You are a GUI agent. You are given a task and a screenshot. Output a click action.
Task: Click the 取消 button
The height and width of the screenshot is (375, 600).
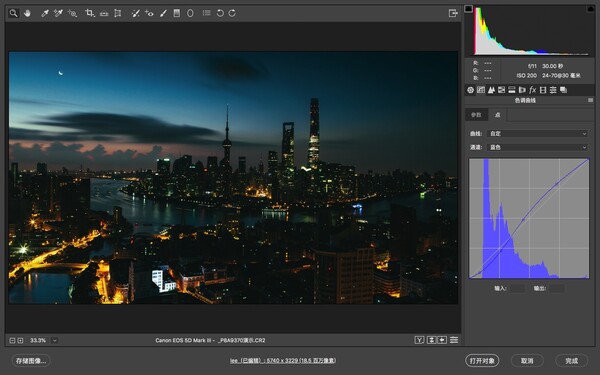point(527,360)
